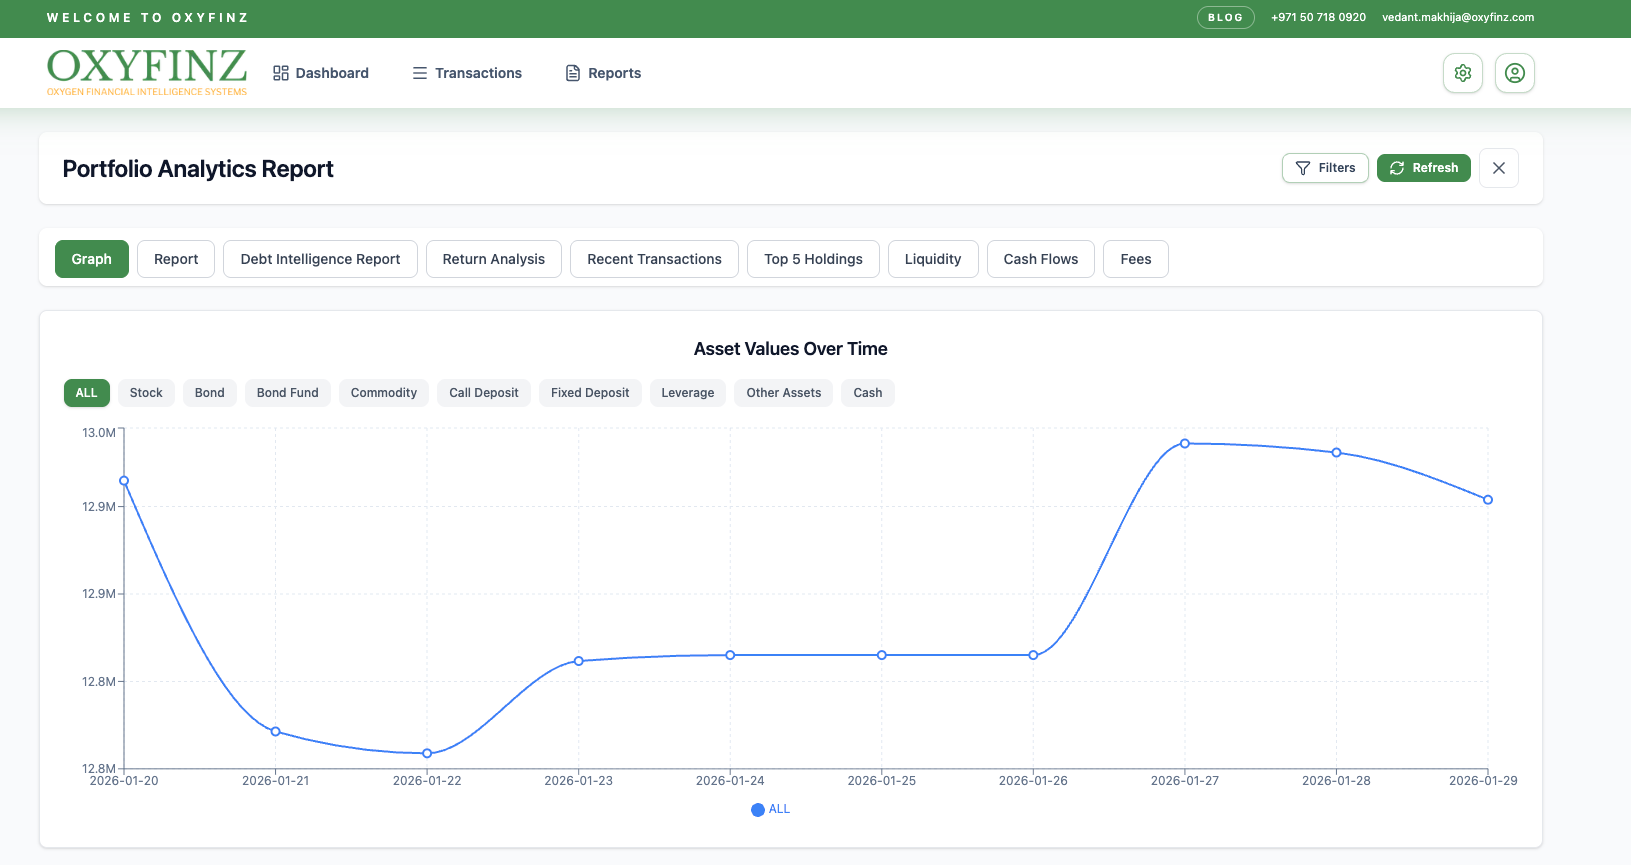Click the 2026-01-27 data point on chart
The image size is (1631, 865).
pos(1185,443)
